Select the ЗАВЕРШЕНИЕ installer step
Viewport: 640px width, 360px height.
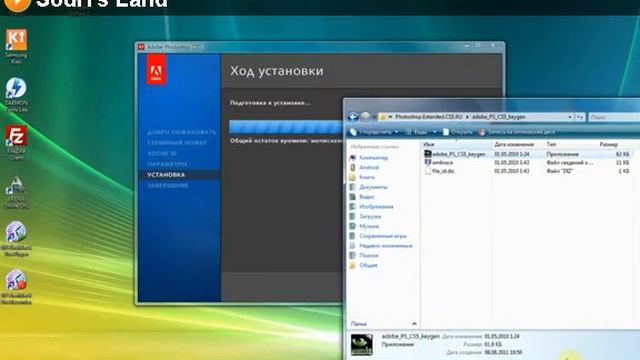(168, 185)
